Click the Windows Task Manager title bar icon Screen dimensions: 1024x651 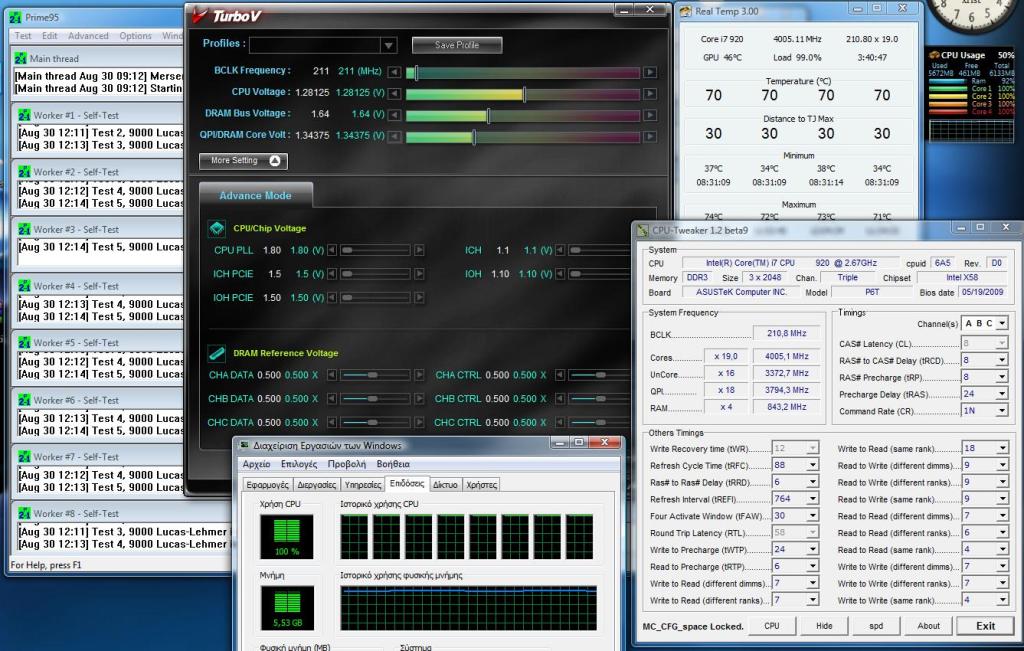[x=244, y=445]
